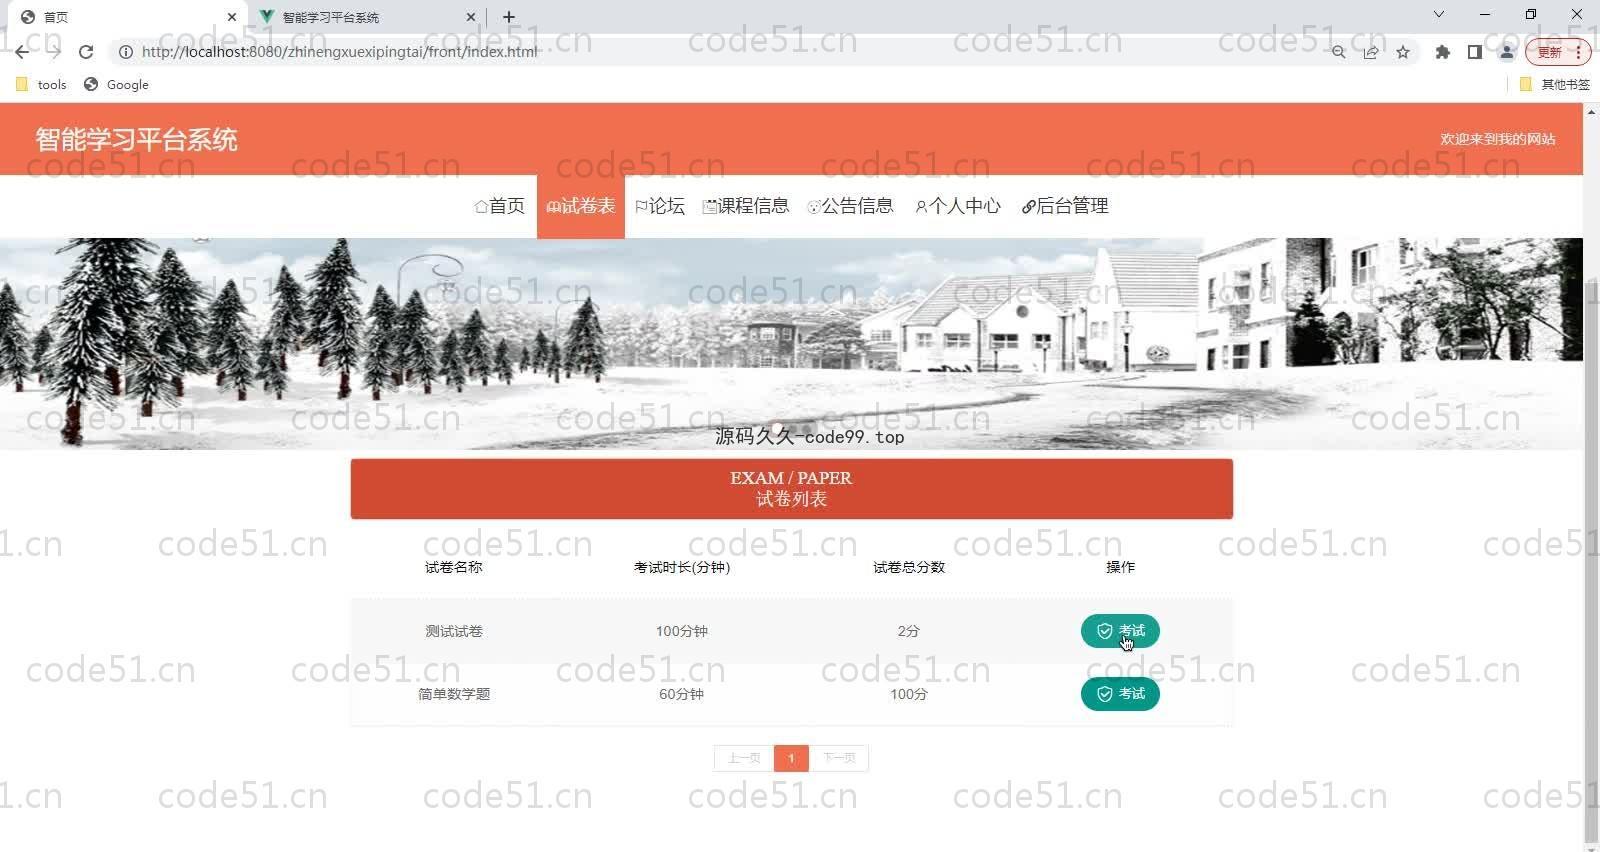Click the 下一页 pagination button

point(839,758)
